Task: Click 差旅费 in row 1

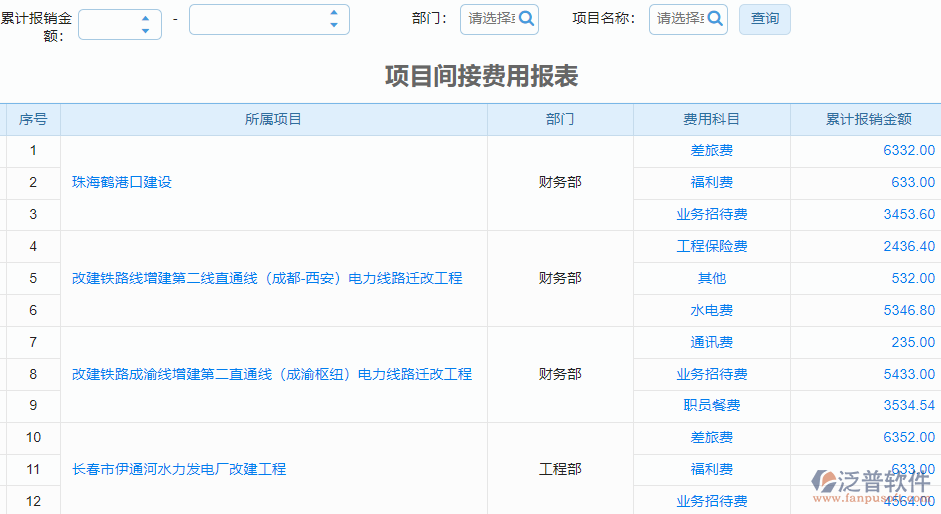Action: pos(712,151)
